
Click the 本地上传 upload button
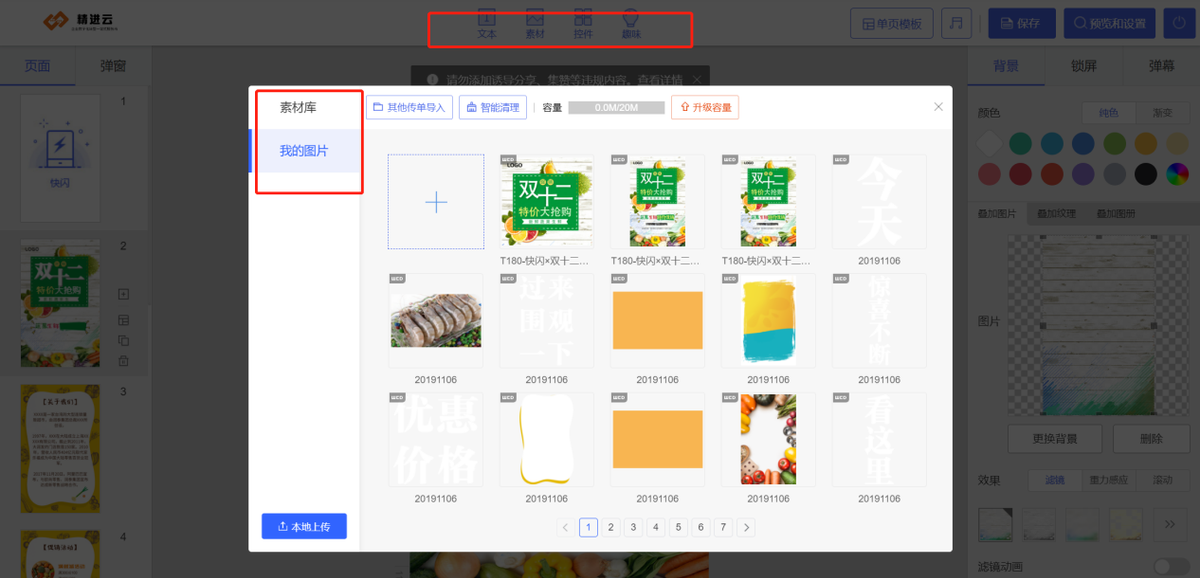[x=304, y=526]
